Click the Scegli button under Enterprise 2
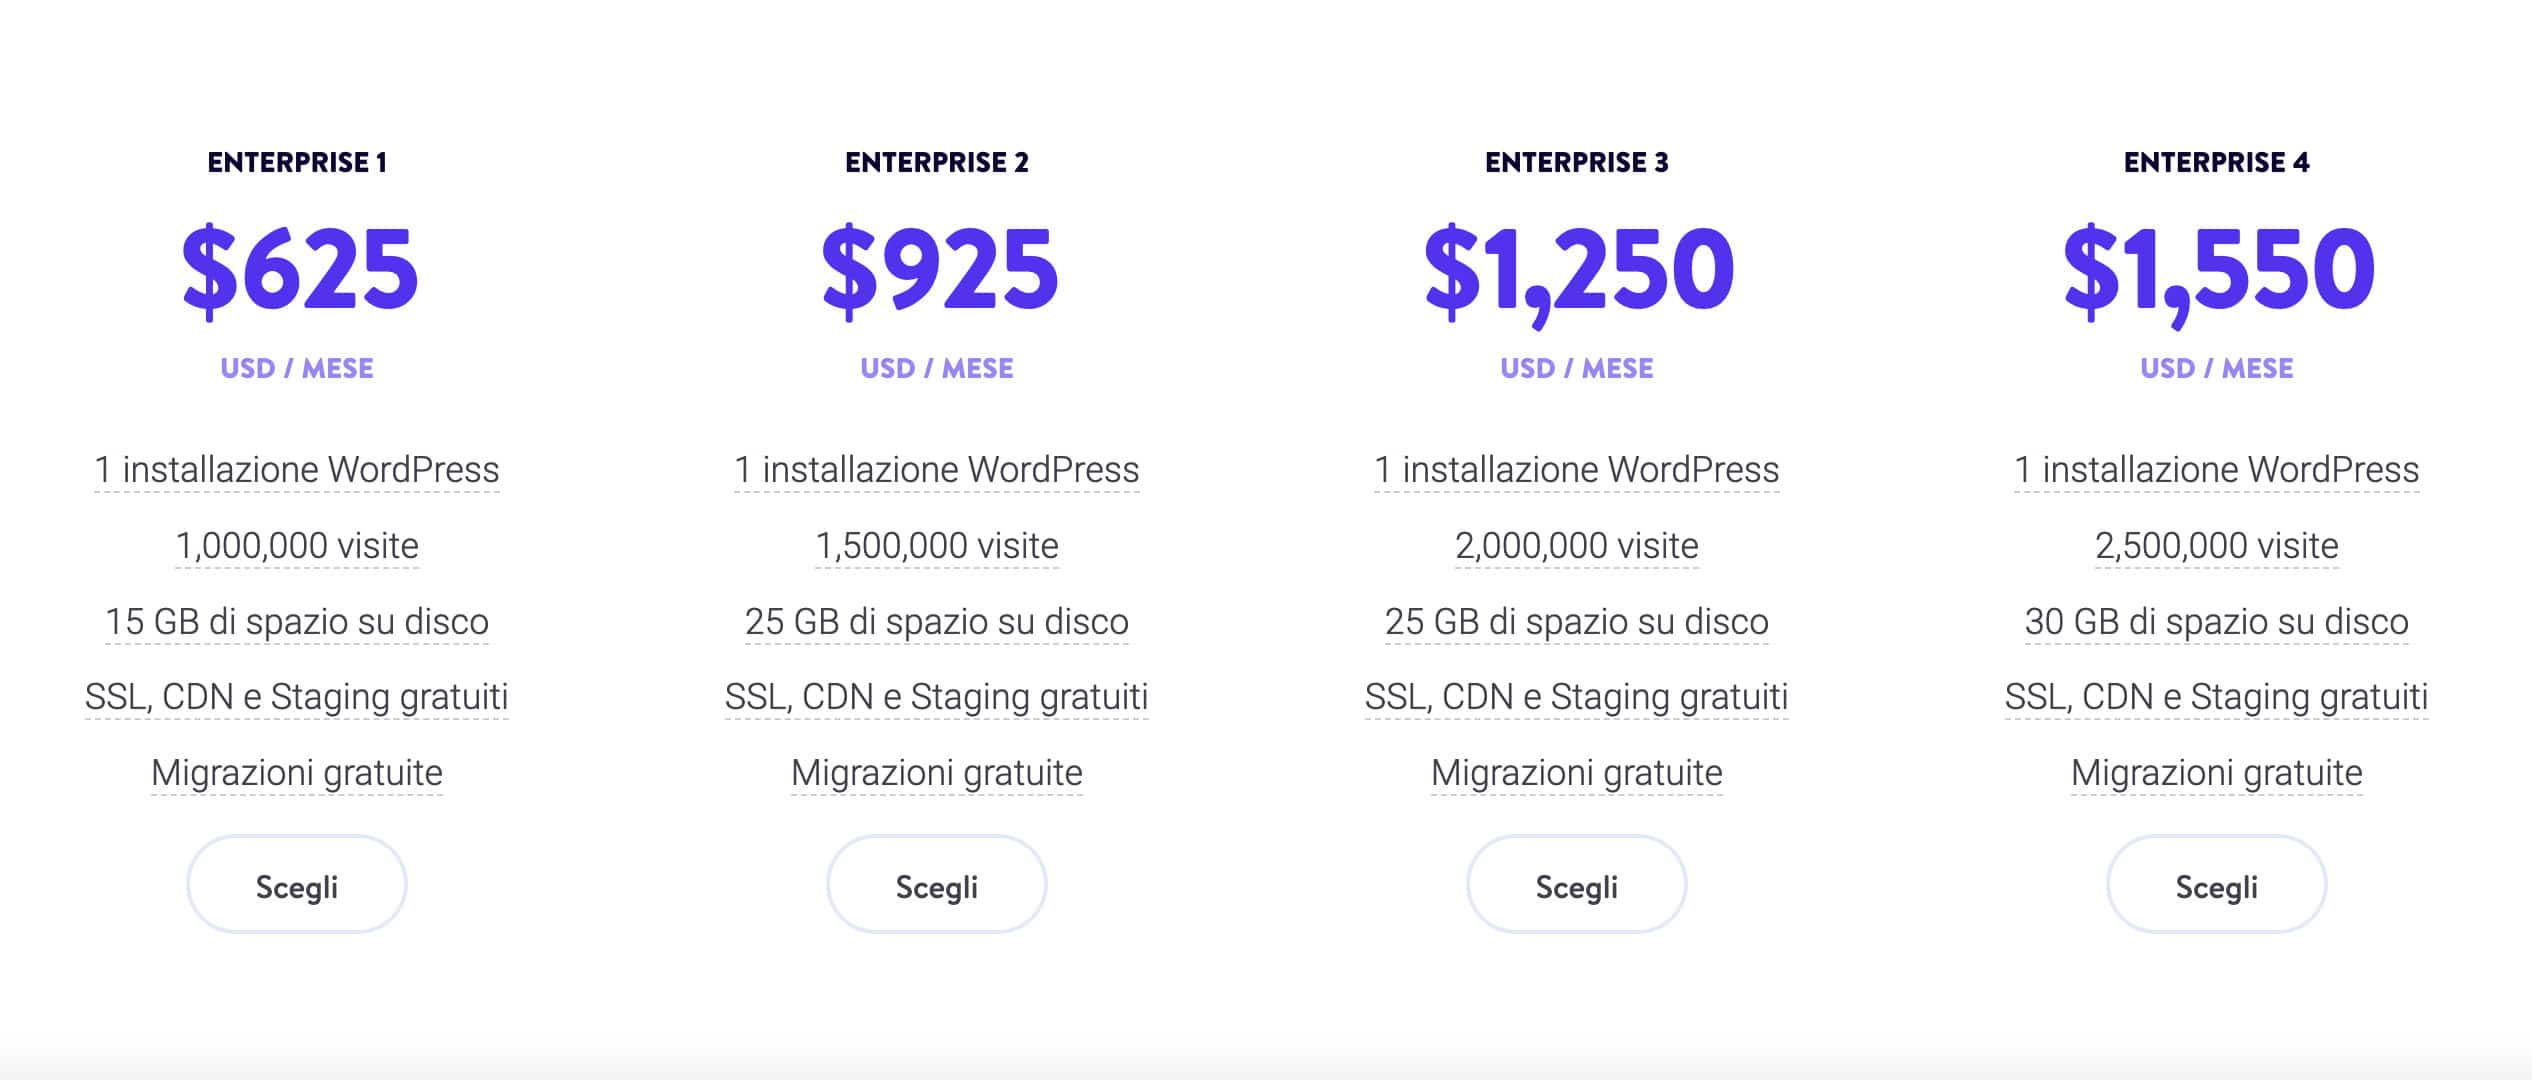The width and height of the screenshot is (2532, 1080). (x=935, y=884)
